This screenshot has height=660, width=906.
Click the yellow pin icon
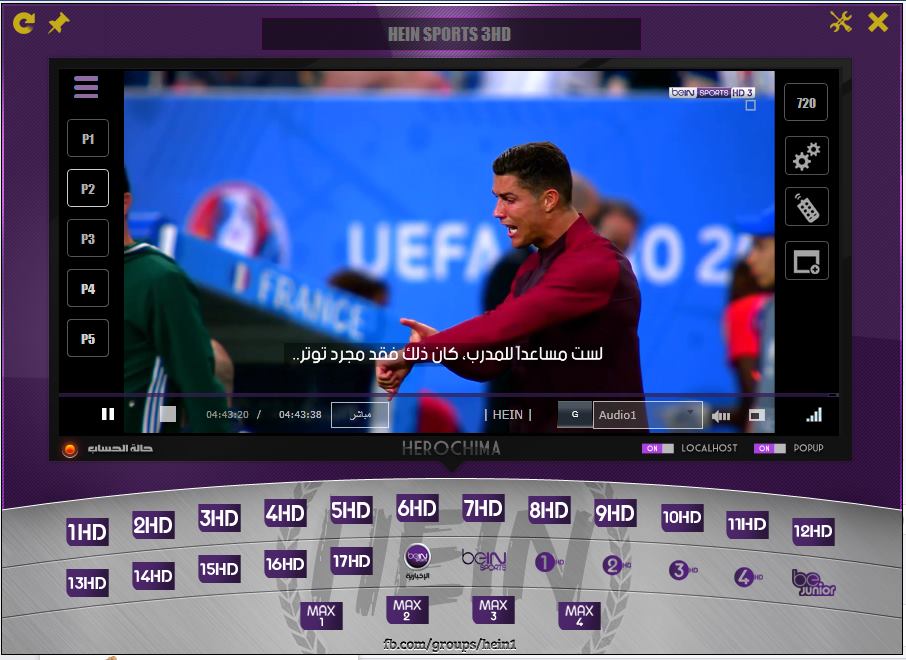click(58, 23)
